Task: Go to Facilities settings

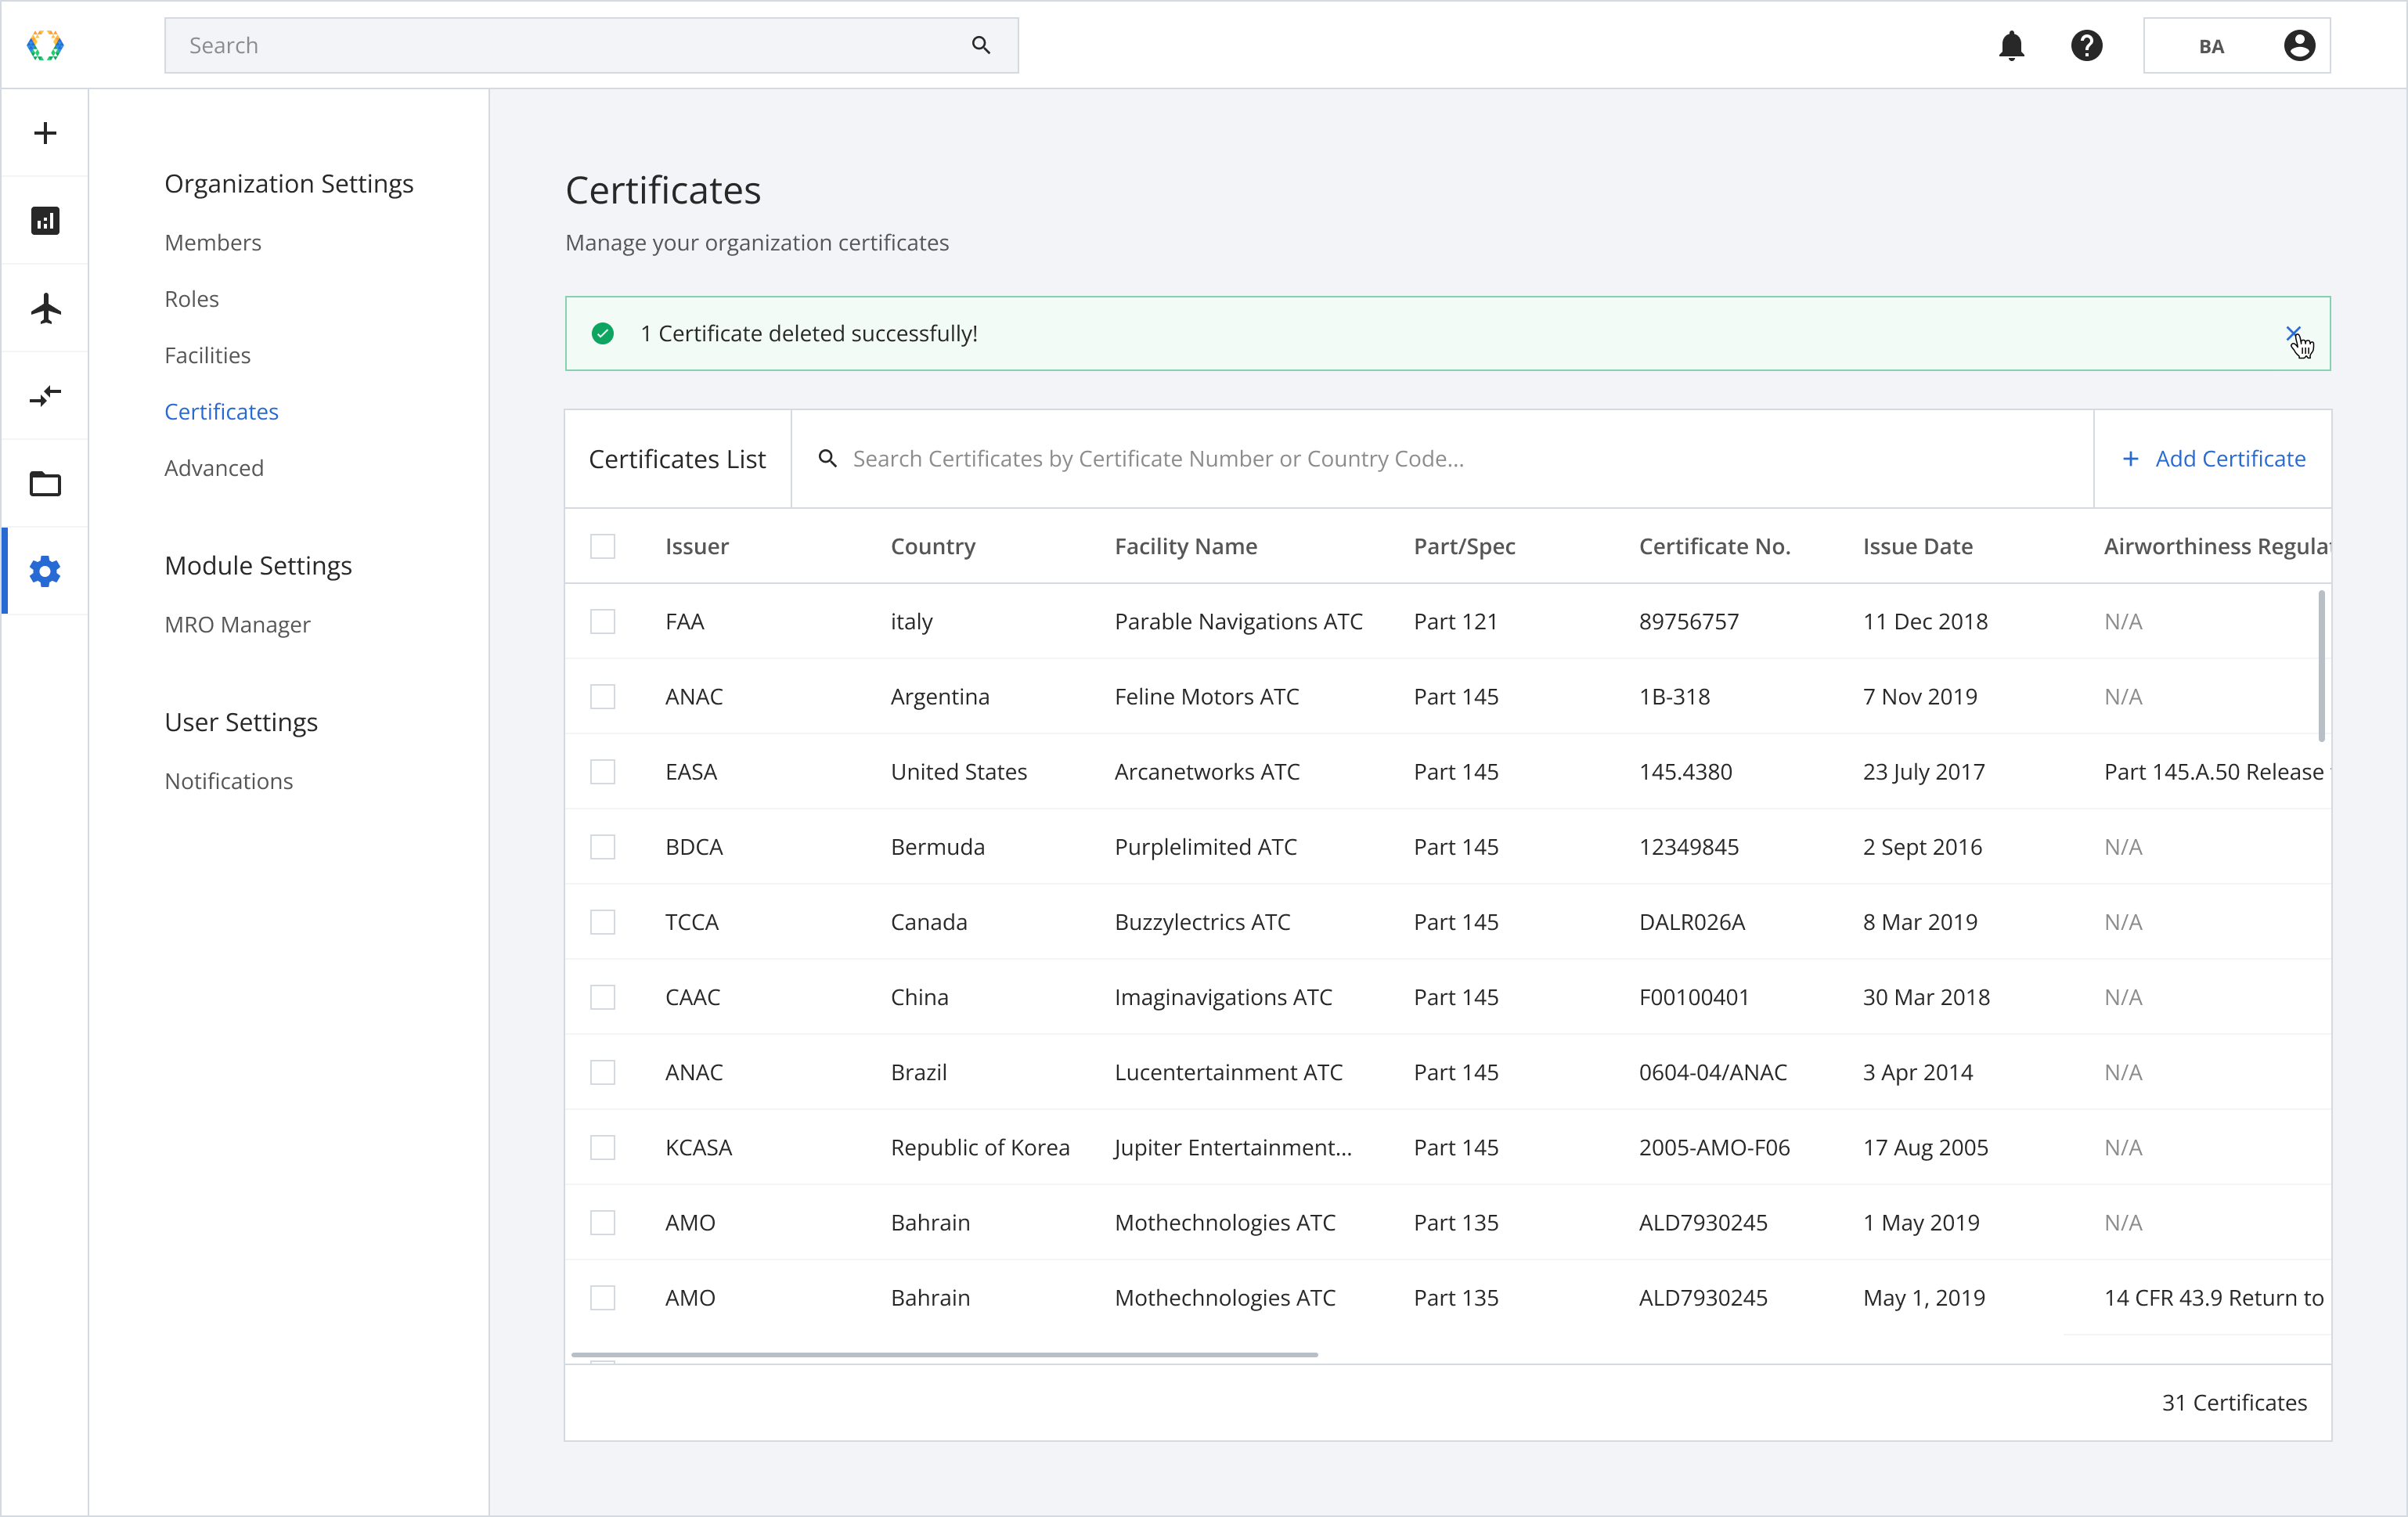Action: 208,355
